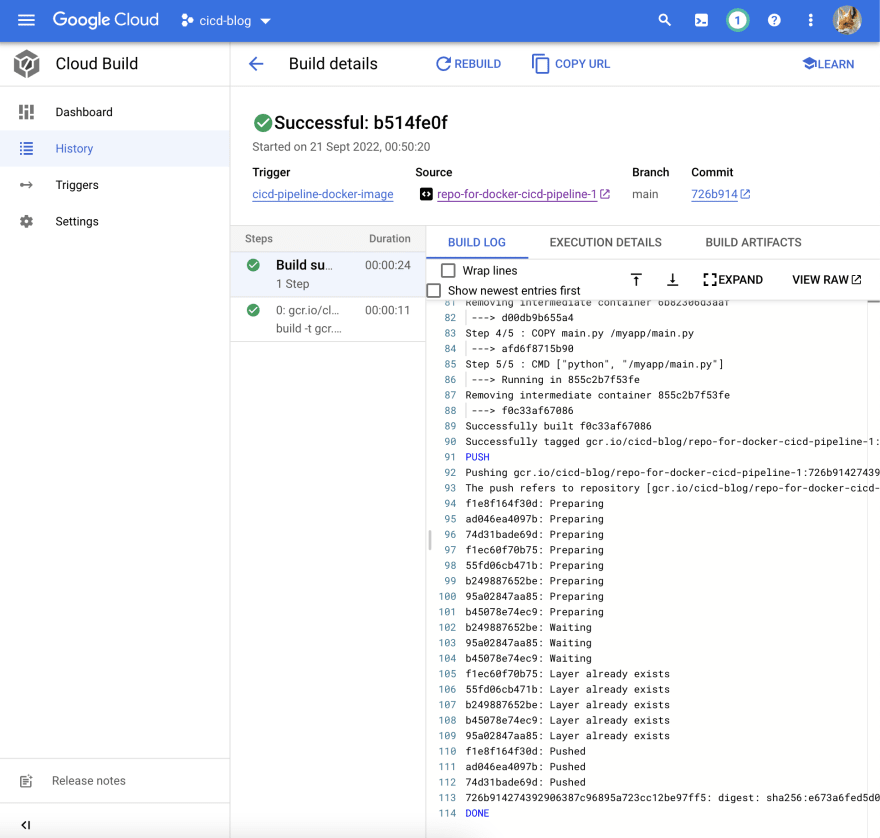Click the Duration column header
The image size is (880, 838).
(389, 239)
